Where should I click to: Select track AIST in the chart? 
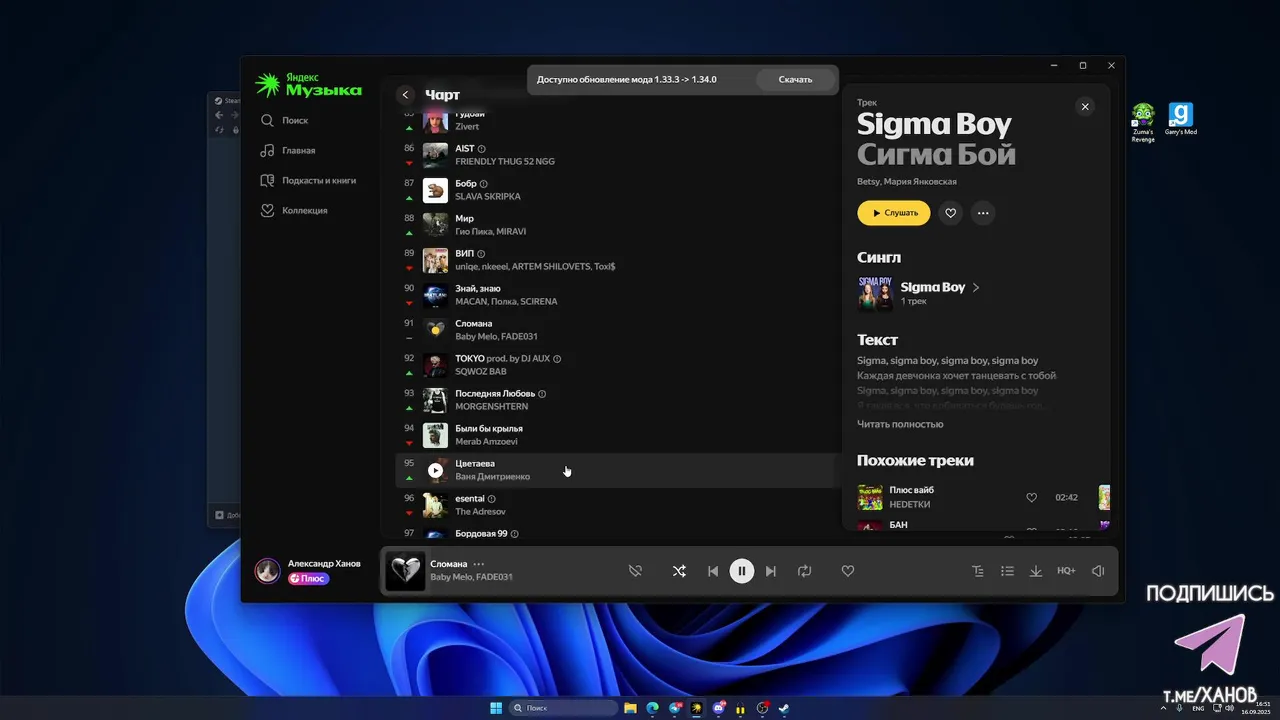(617, 155)
